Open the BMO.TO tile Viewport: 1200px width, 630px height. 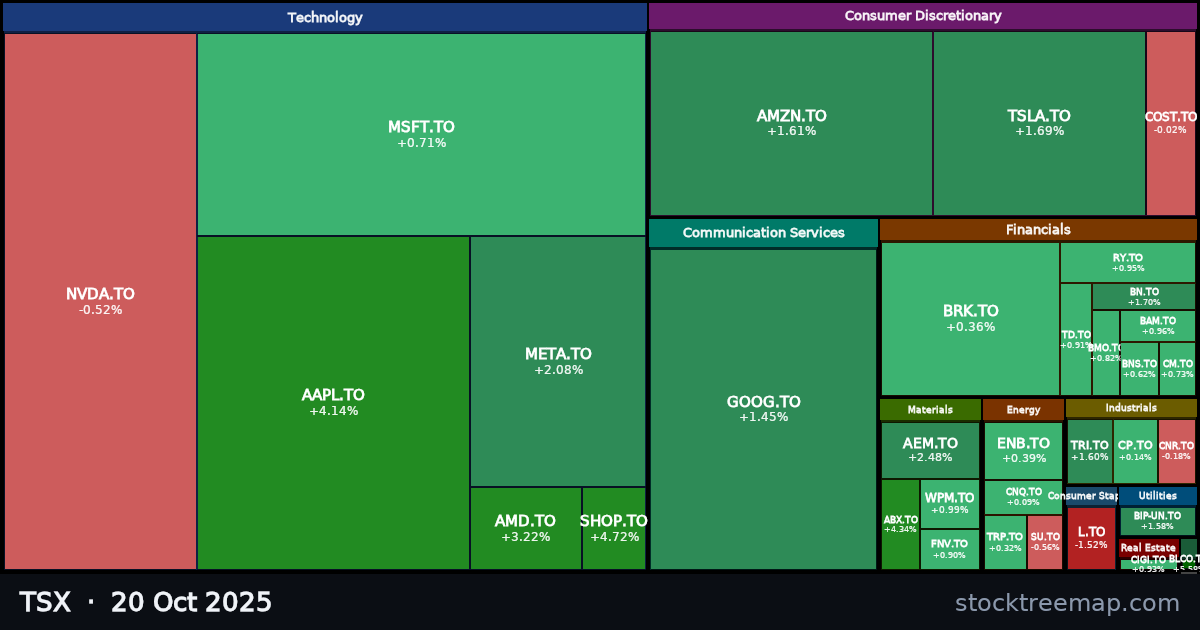[1106, 353]
